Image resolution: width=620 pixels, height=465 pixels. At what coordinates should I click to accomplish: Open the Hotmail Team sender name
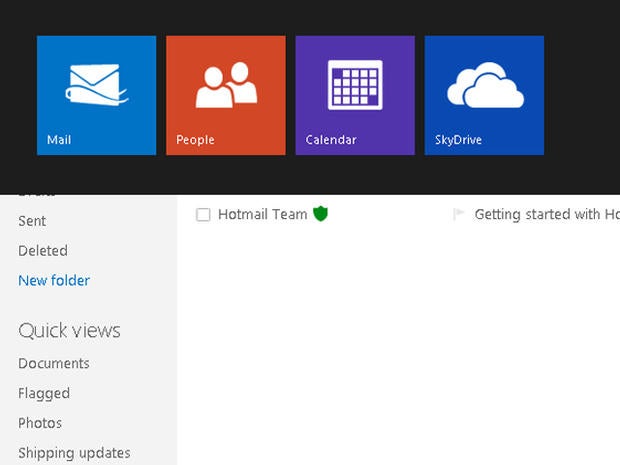(263, 214)
